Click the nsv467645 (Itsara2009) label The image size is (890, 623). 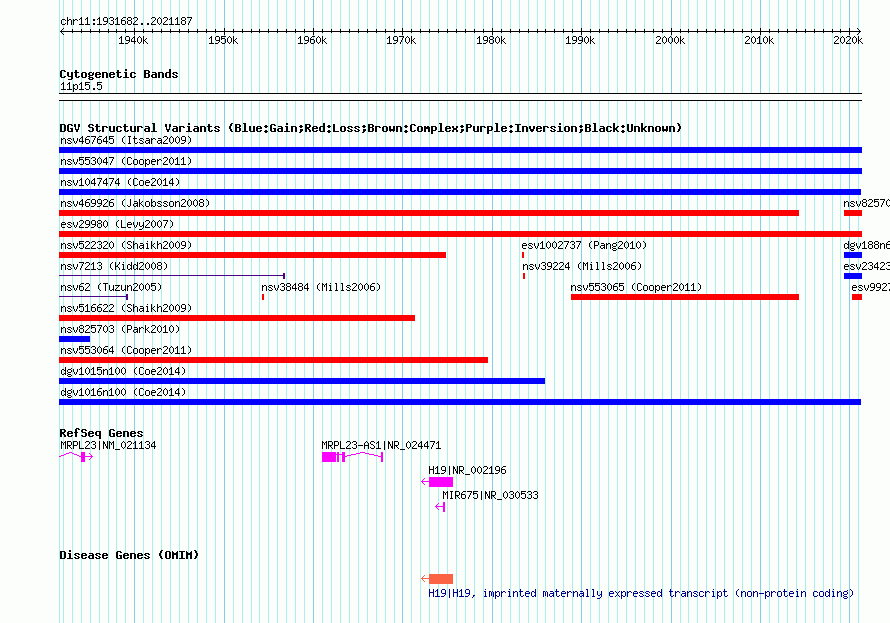tap(126, 140)
